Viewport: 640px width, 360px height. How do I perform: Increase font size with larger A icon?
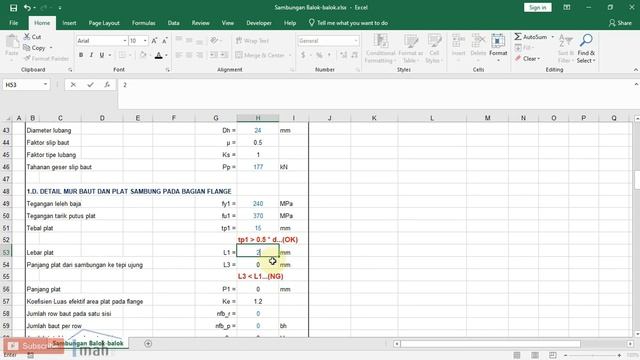[154, 41]
